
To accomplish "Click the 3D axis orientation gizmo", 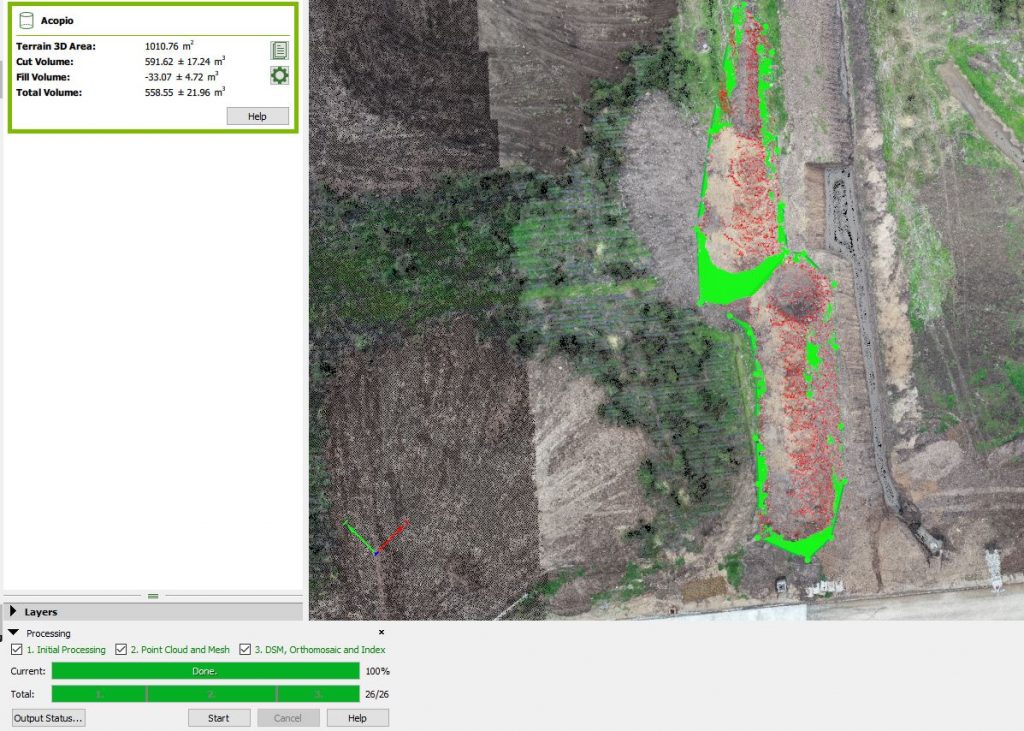I will [x=375, y=537].
